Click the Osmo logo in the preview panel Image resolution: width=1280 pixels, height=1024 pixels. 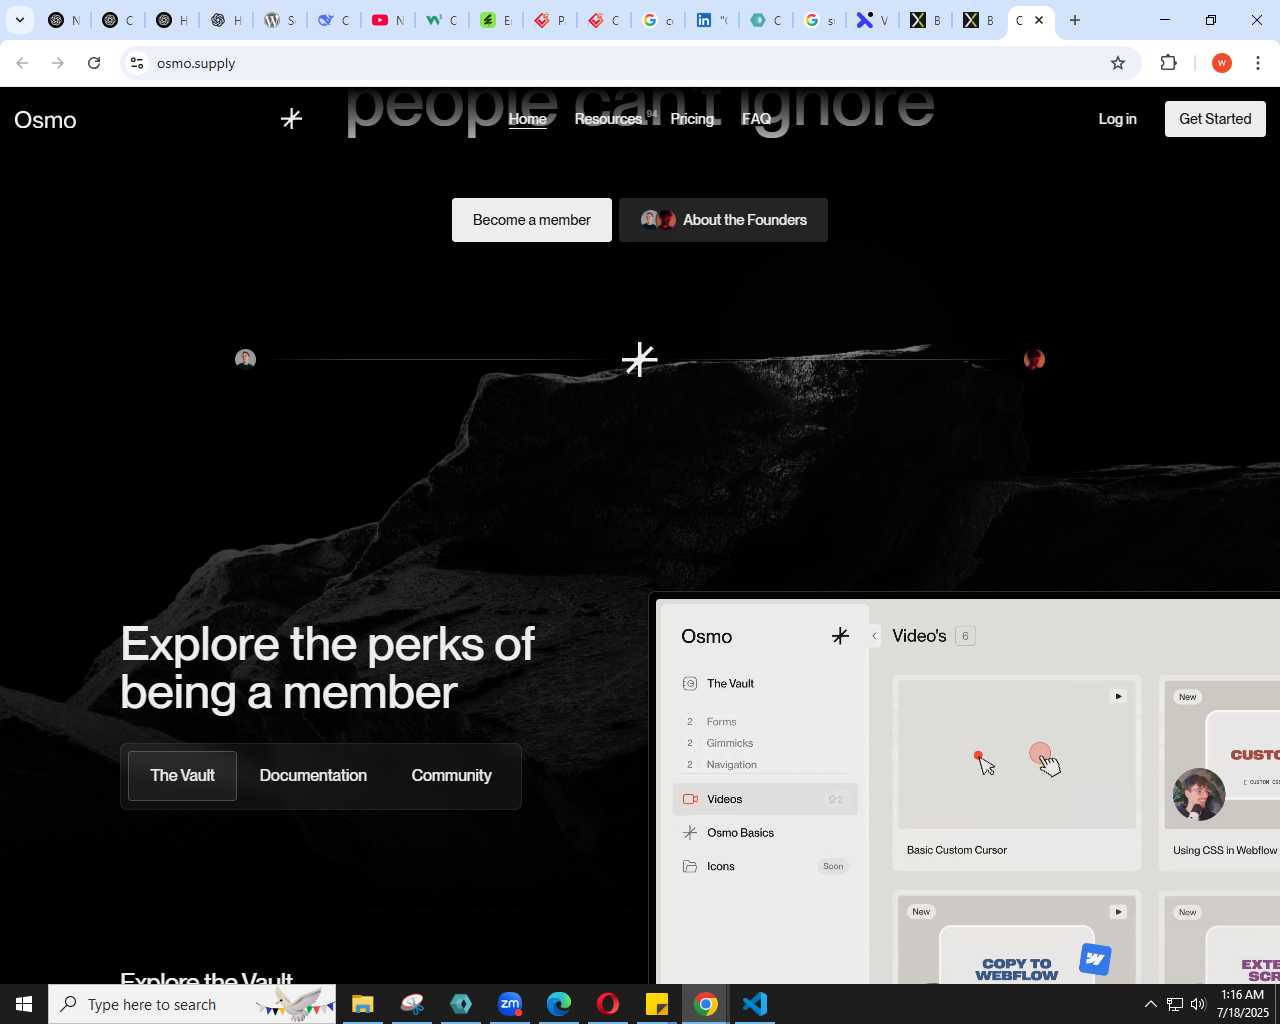tap(706, 637)
